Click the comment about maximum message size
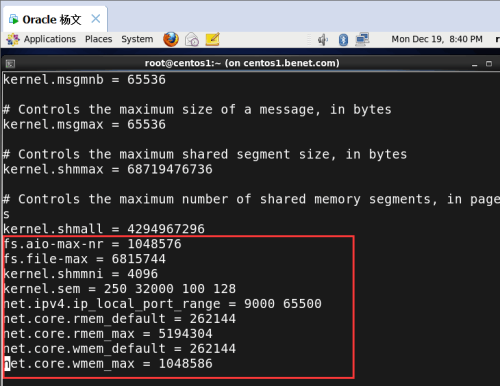Image resolution: width=500 pixels, height=386 pixels. click(197, 110)
